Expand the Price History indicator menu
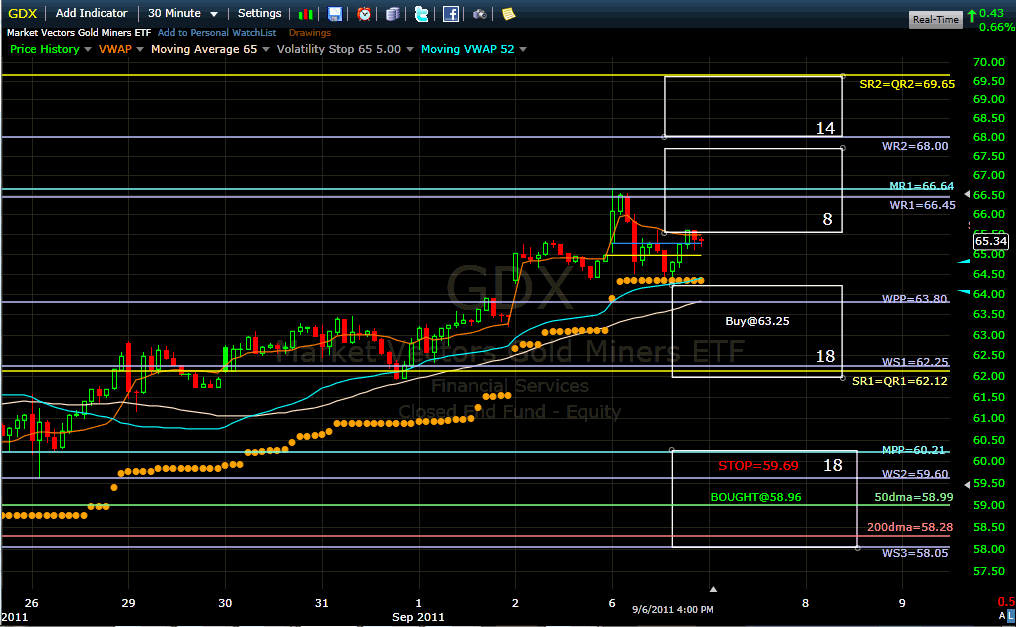Screen dimensions: 1016x627 pyautogui.click(x=50, y=49)
